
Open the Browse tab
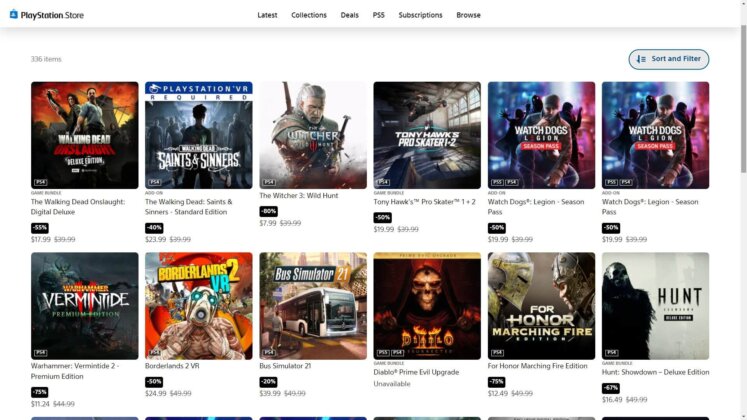468,15
